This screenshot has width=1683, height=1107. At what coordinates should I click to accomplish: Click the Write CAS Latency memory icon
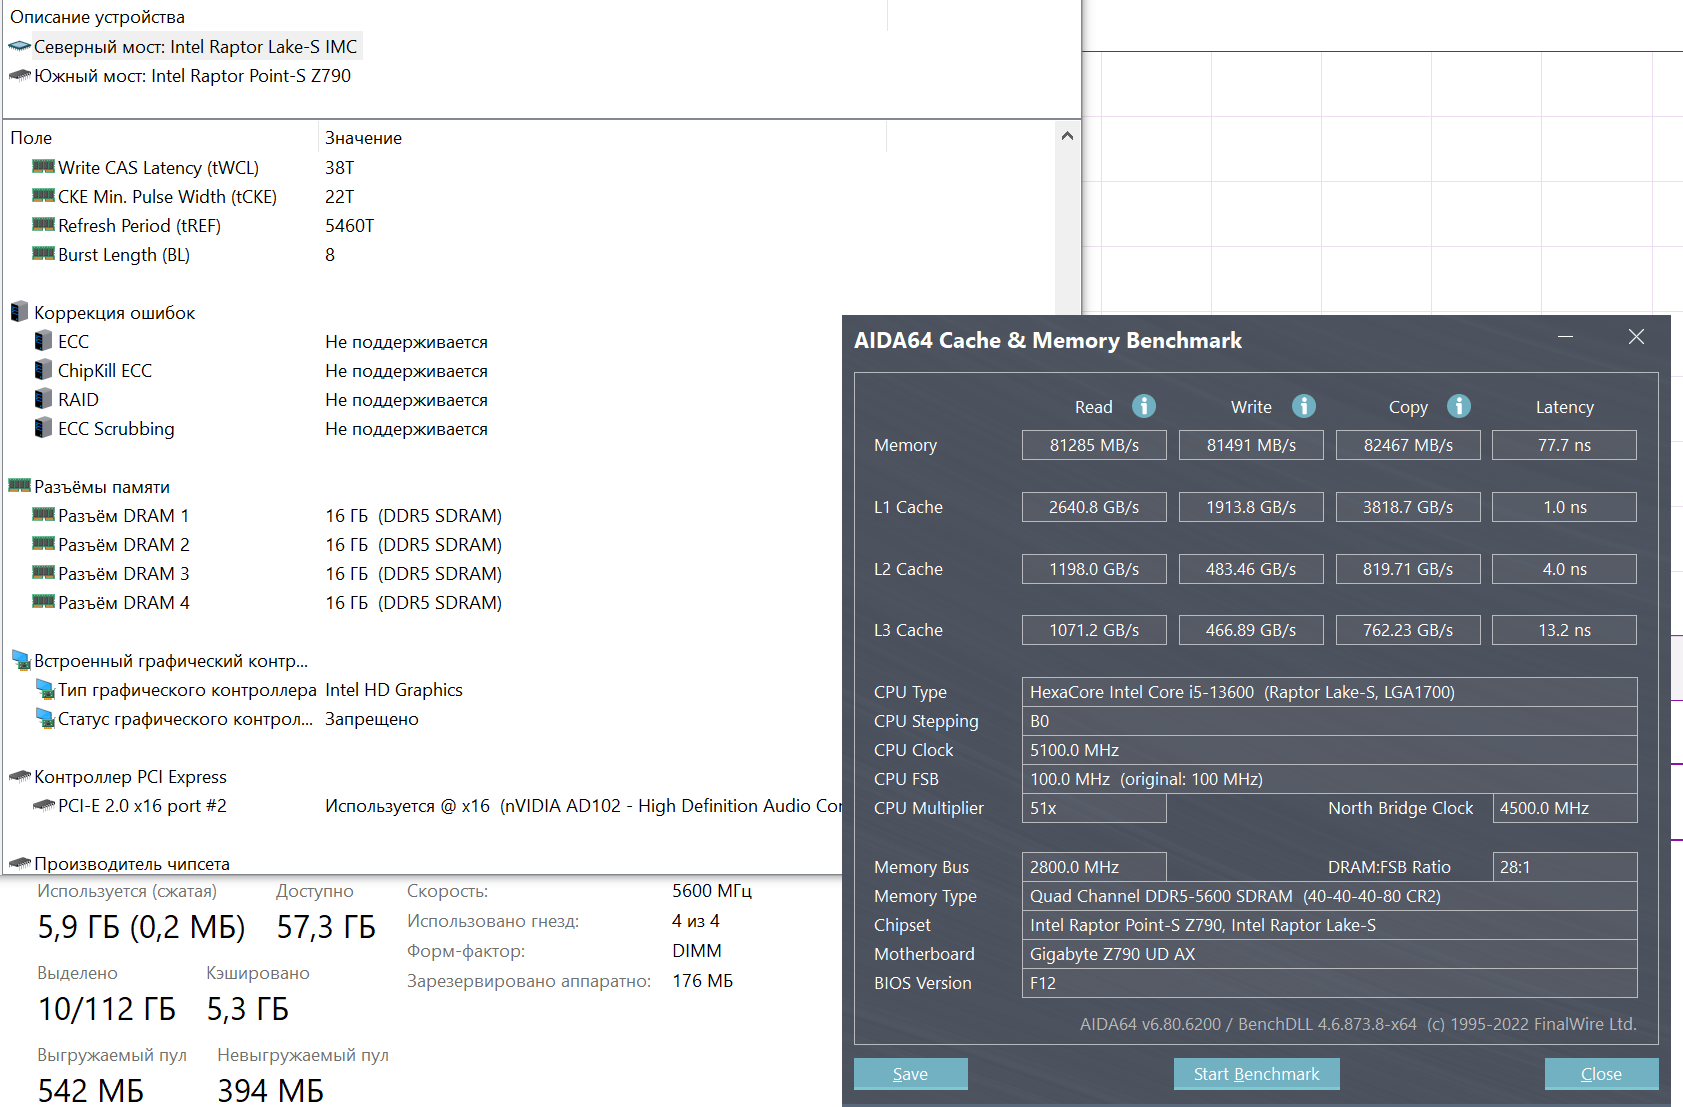pyautogui.click(x=43, y=167)
